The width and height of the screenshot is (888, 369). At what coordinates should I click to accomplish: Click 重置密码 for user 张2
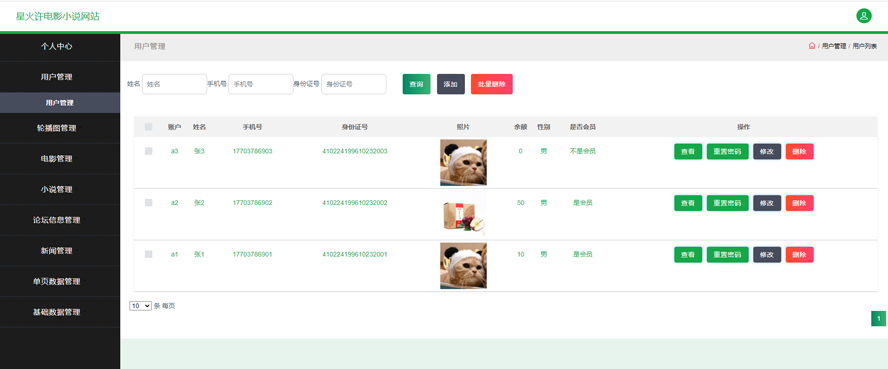(728, 203)
